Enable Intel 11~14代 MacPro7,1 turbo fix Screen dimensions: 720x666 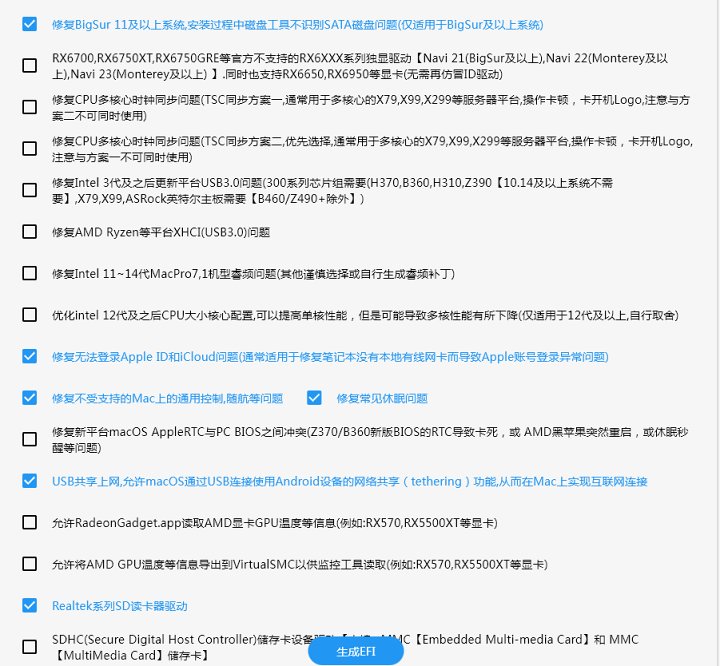(x=29, y=273)
